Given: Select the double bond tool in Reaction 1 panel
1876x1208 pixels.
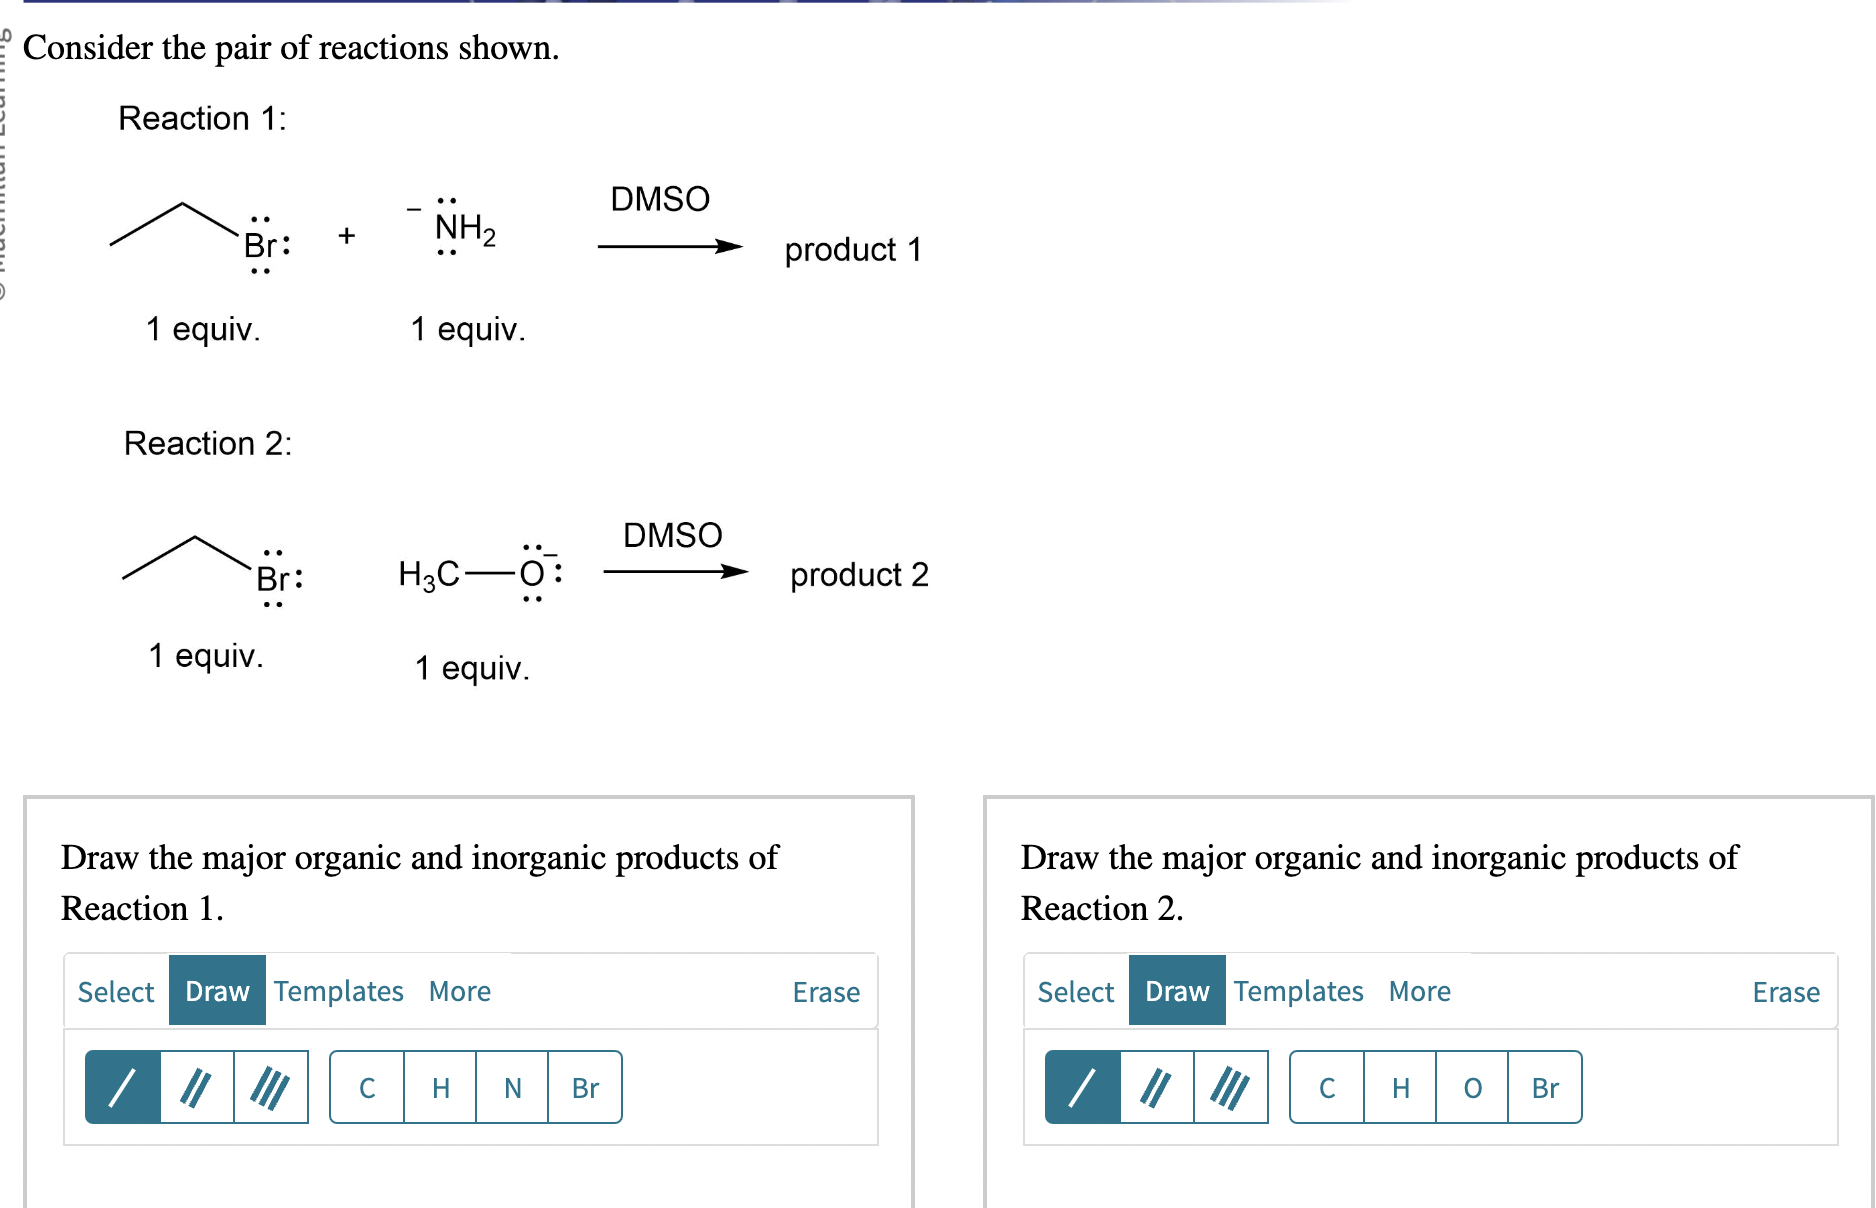Looking at the screenshot, I should click(x=196, y=1088).
